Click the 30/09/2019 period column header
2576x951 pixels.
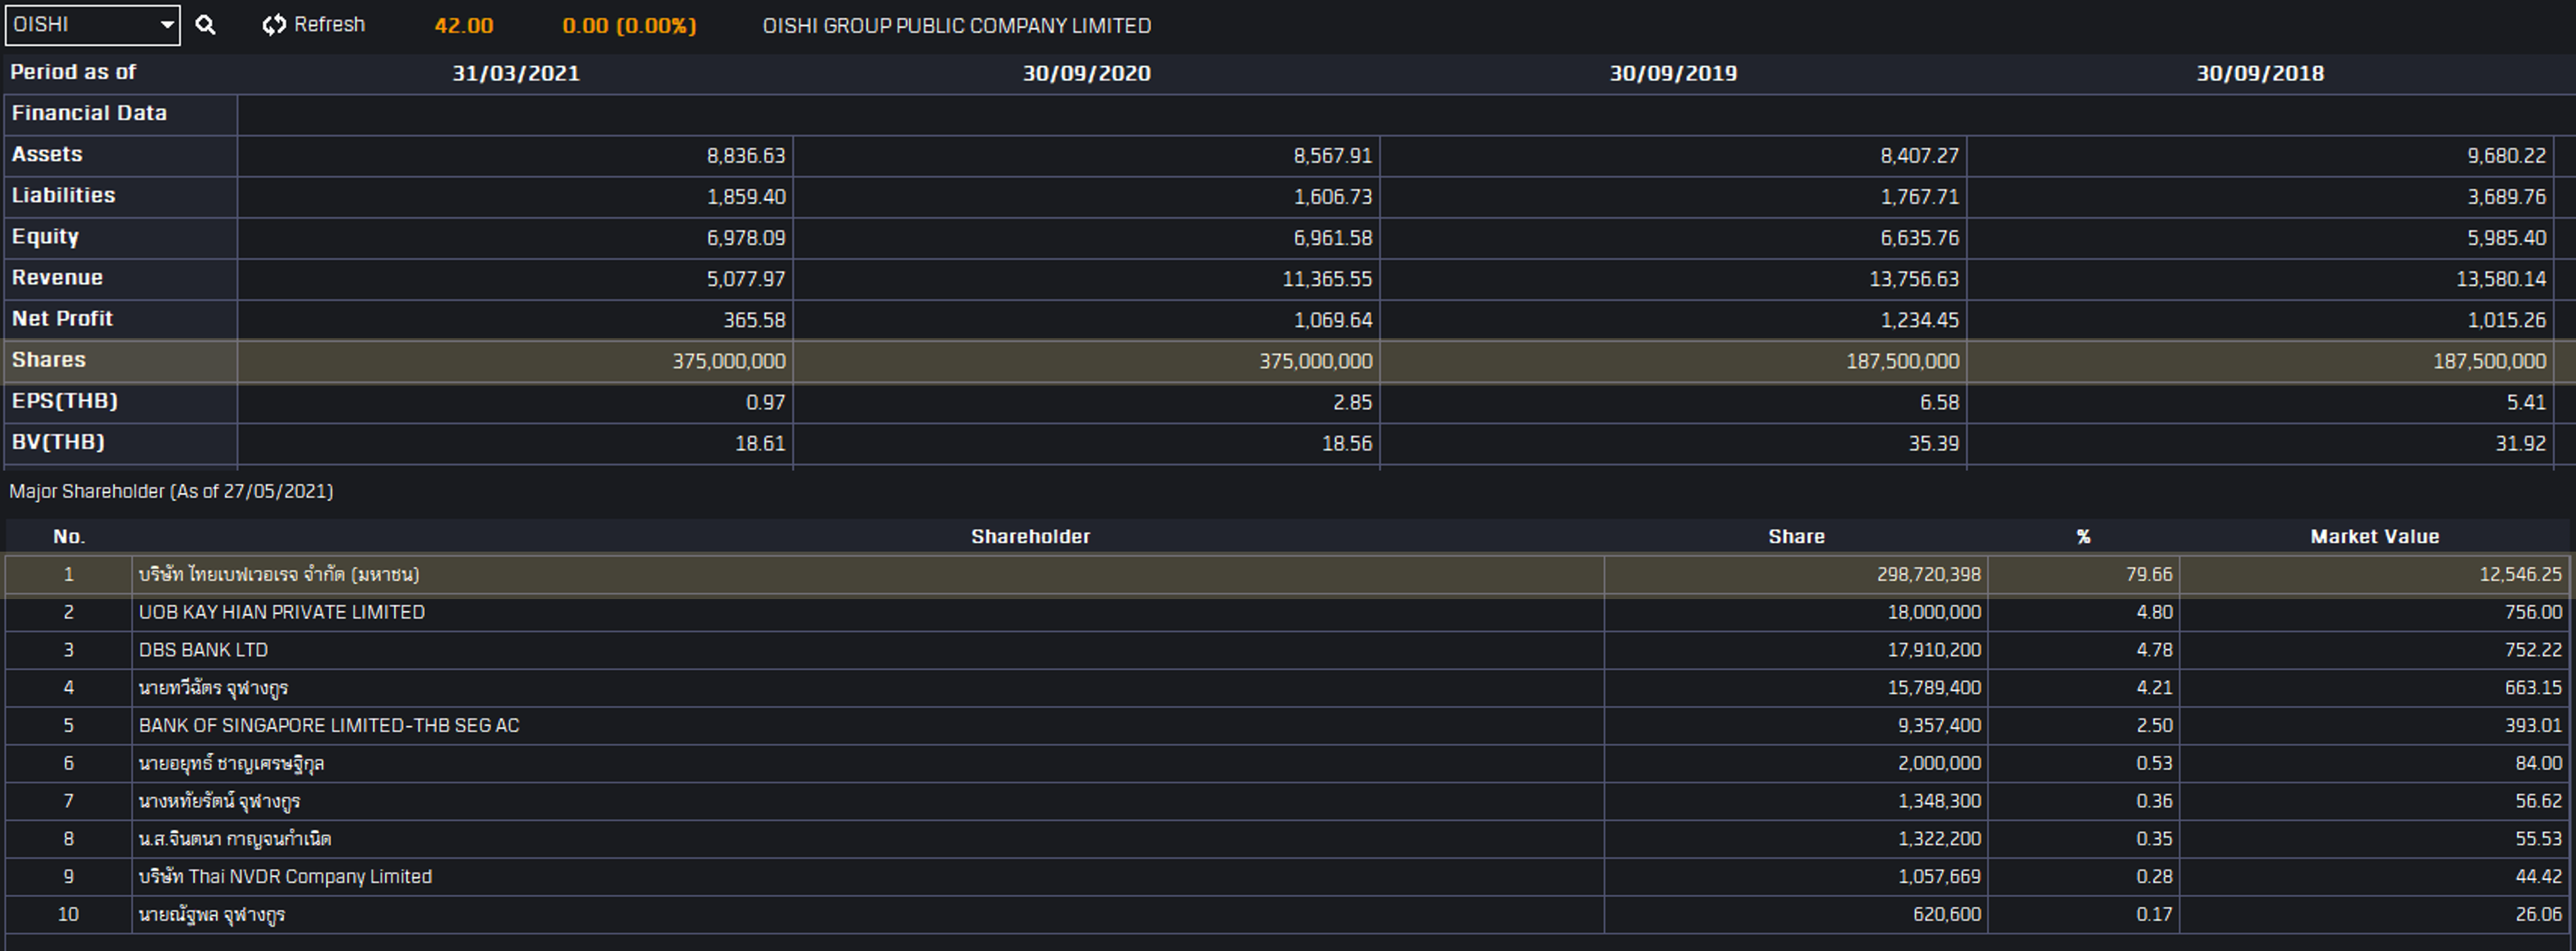pyautogui.click(x=1673, y=73)
